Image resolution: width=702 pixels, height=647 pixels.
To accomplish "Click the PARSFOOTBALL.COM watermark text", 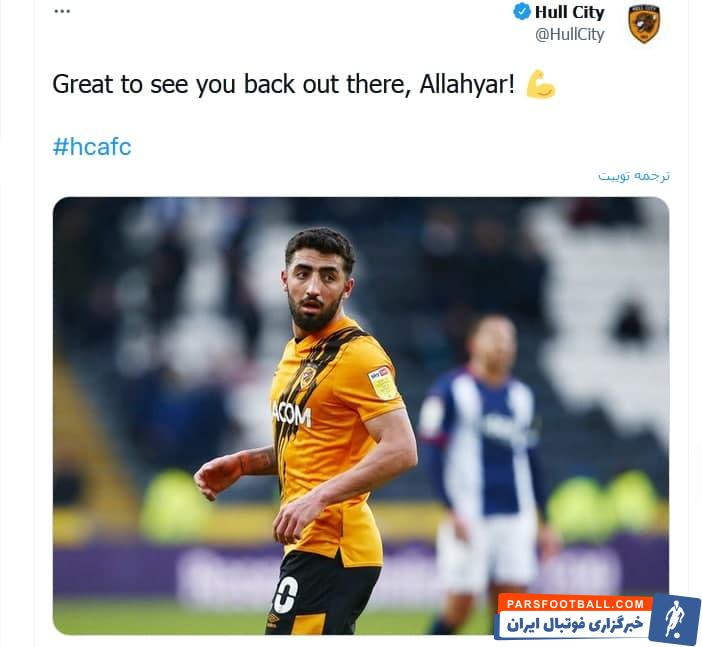I will pyautogui.click(x=575, y=604).
